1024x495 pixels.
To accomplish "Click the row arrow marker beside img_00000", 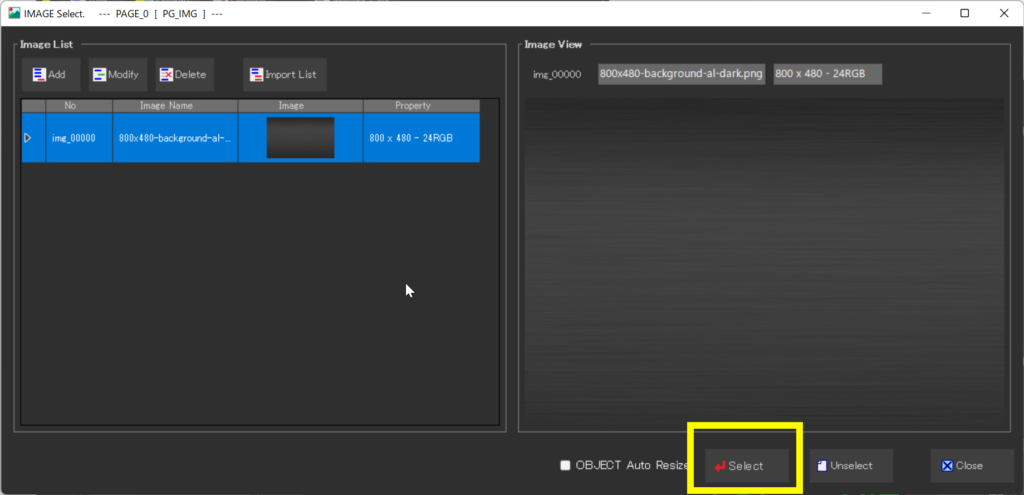I will [28, 138].
